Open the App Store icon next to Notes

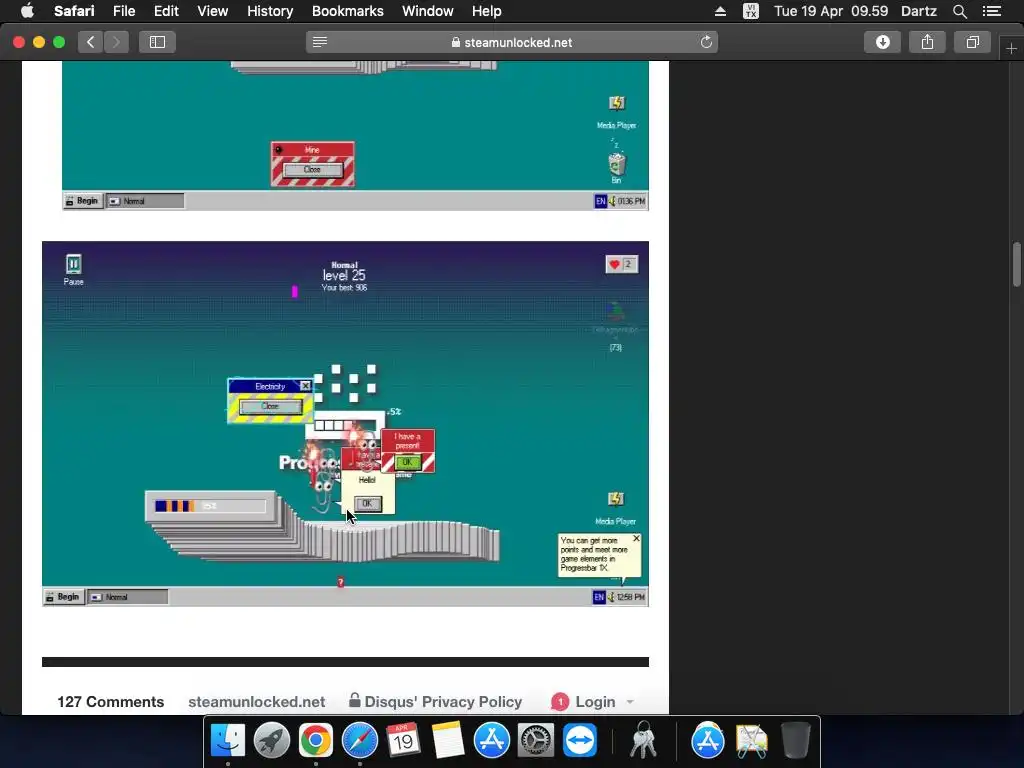(x=492, y=741)
